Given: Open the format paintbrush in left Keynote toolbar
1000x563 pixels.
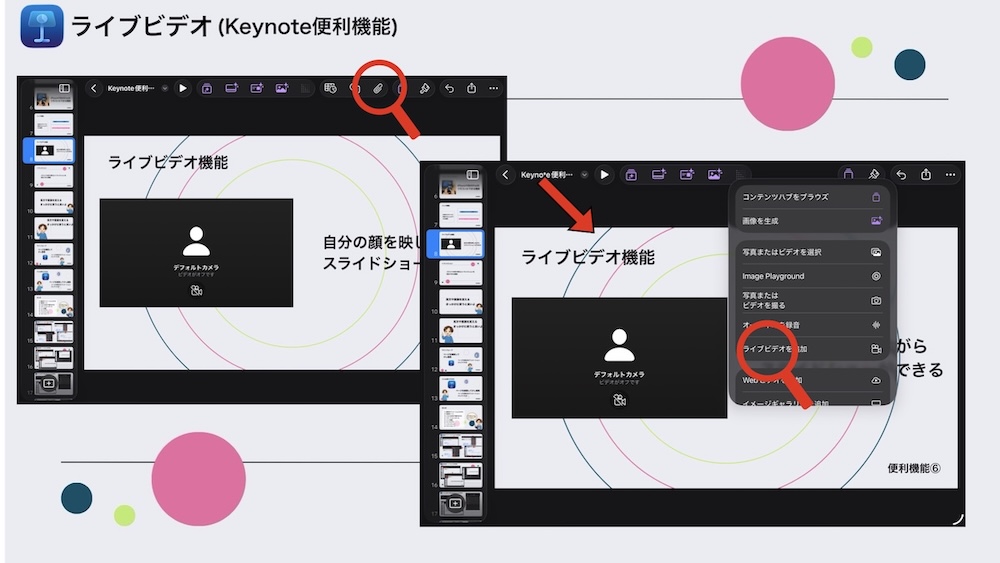Looking at the screenshot, I should pyautogui.click(x=425, y=89).
